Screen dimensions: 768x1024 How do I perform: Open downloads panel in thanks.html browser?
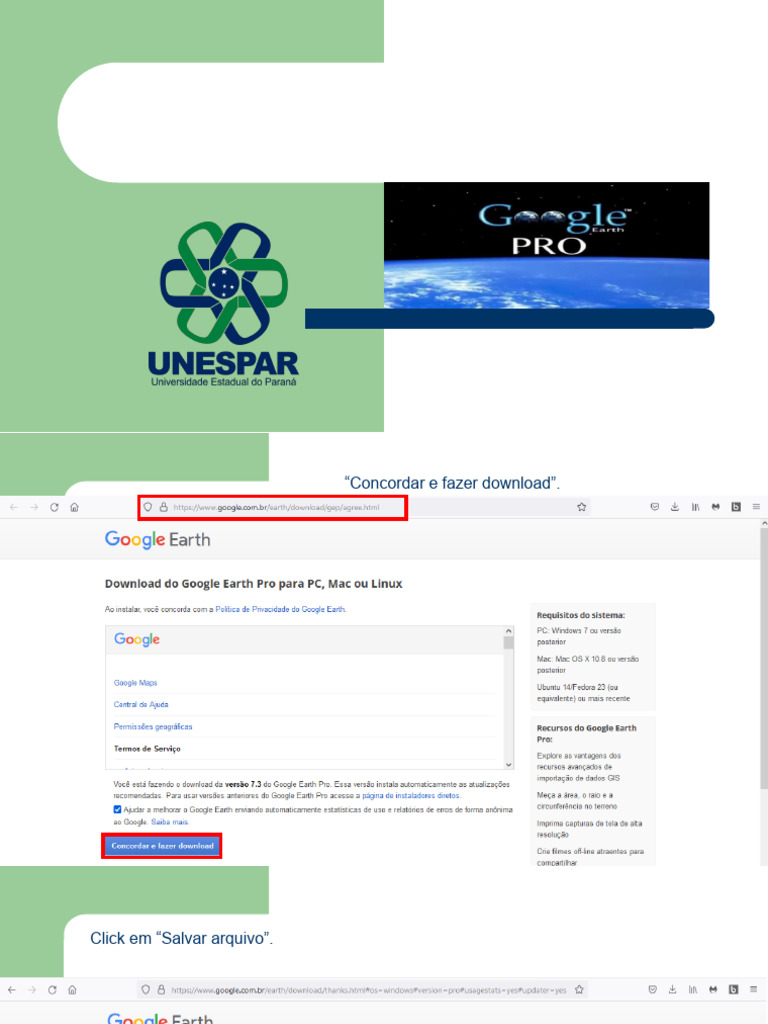point(673,990)
